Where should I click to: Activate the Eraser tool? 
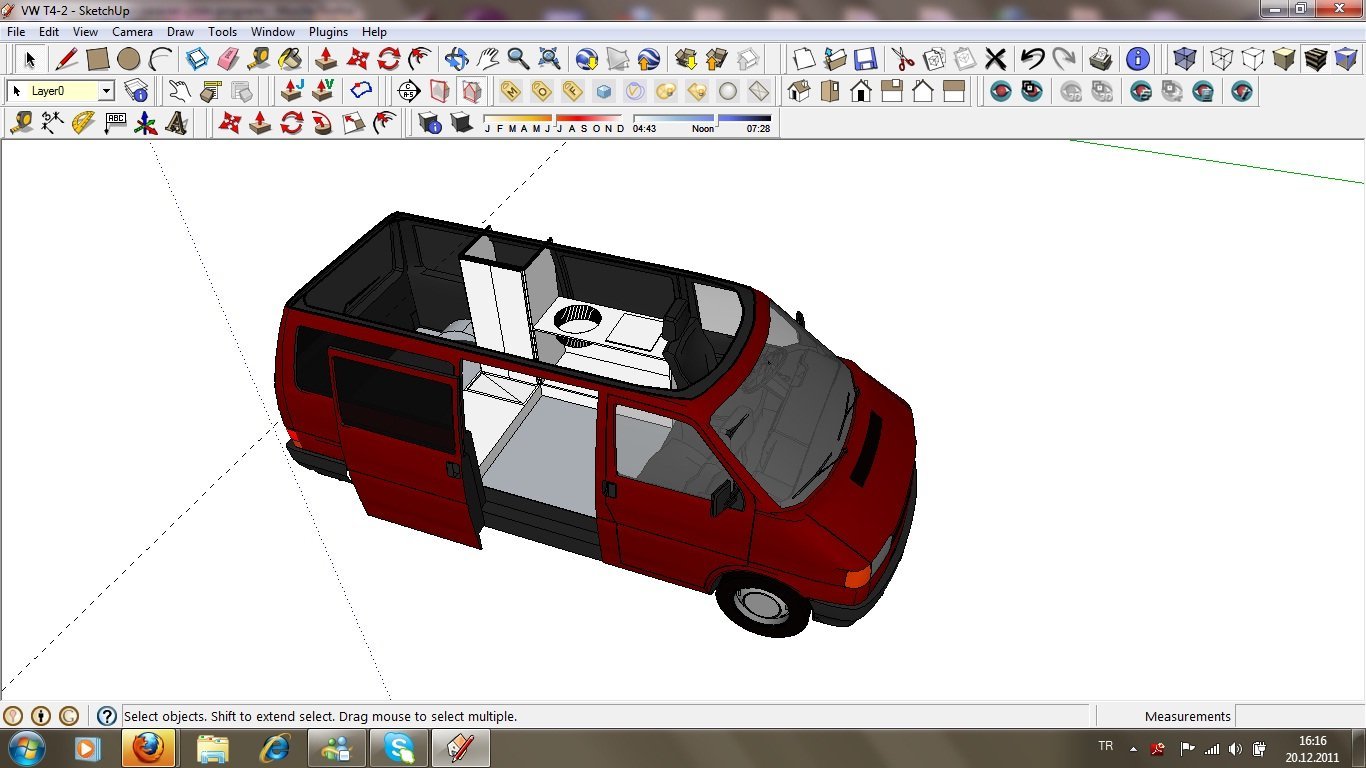click(x=228, y=59)
